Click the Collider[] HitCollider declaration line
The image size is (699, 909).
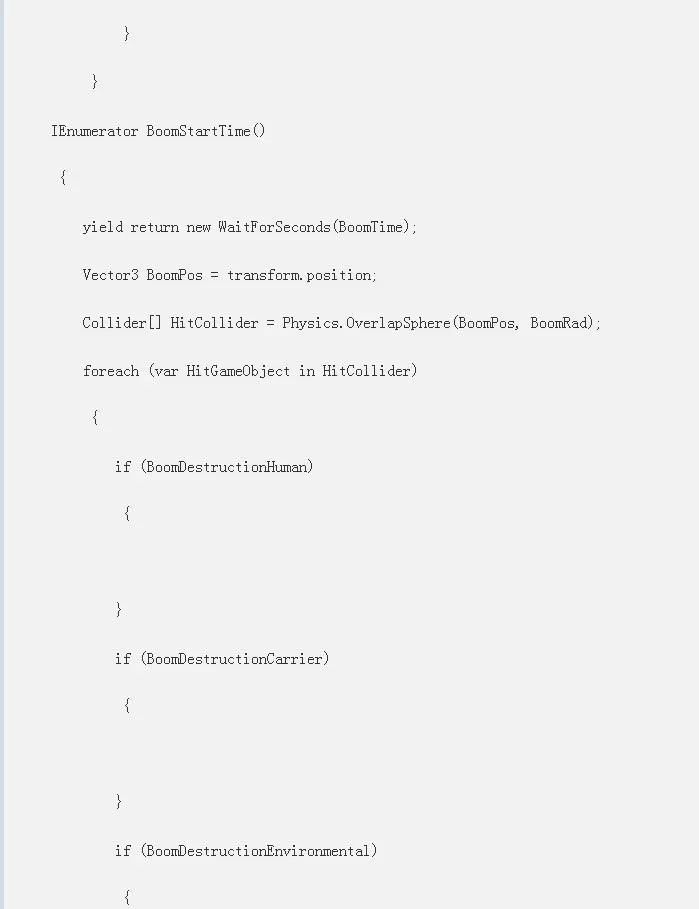coord(341,323)
